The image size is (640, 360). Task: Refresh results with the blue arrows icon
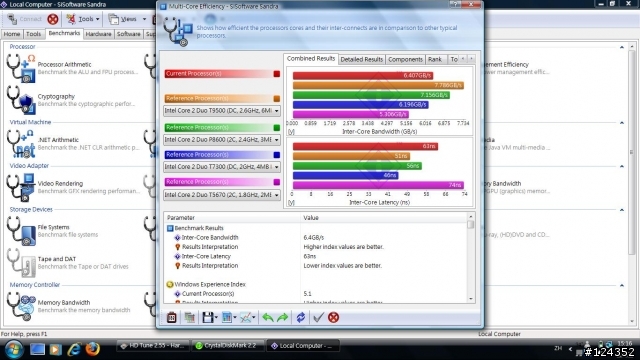point(301,318)
